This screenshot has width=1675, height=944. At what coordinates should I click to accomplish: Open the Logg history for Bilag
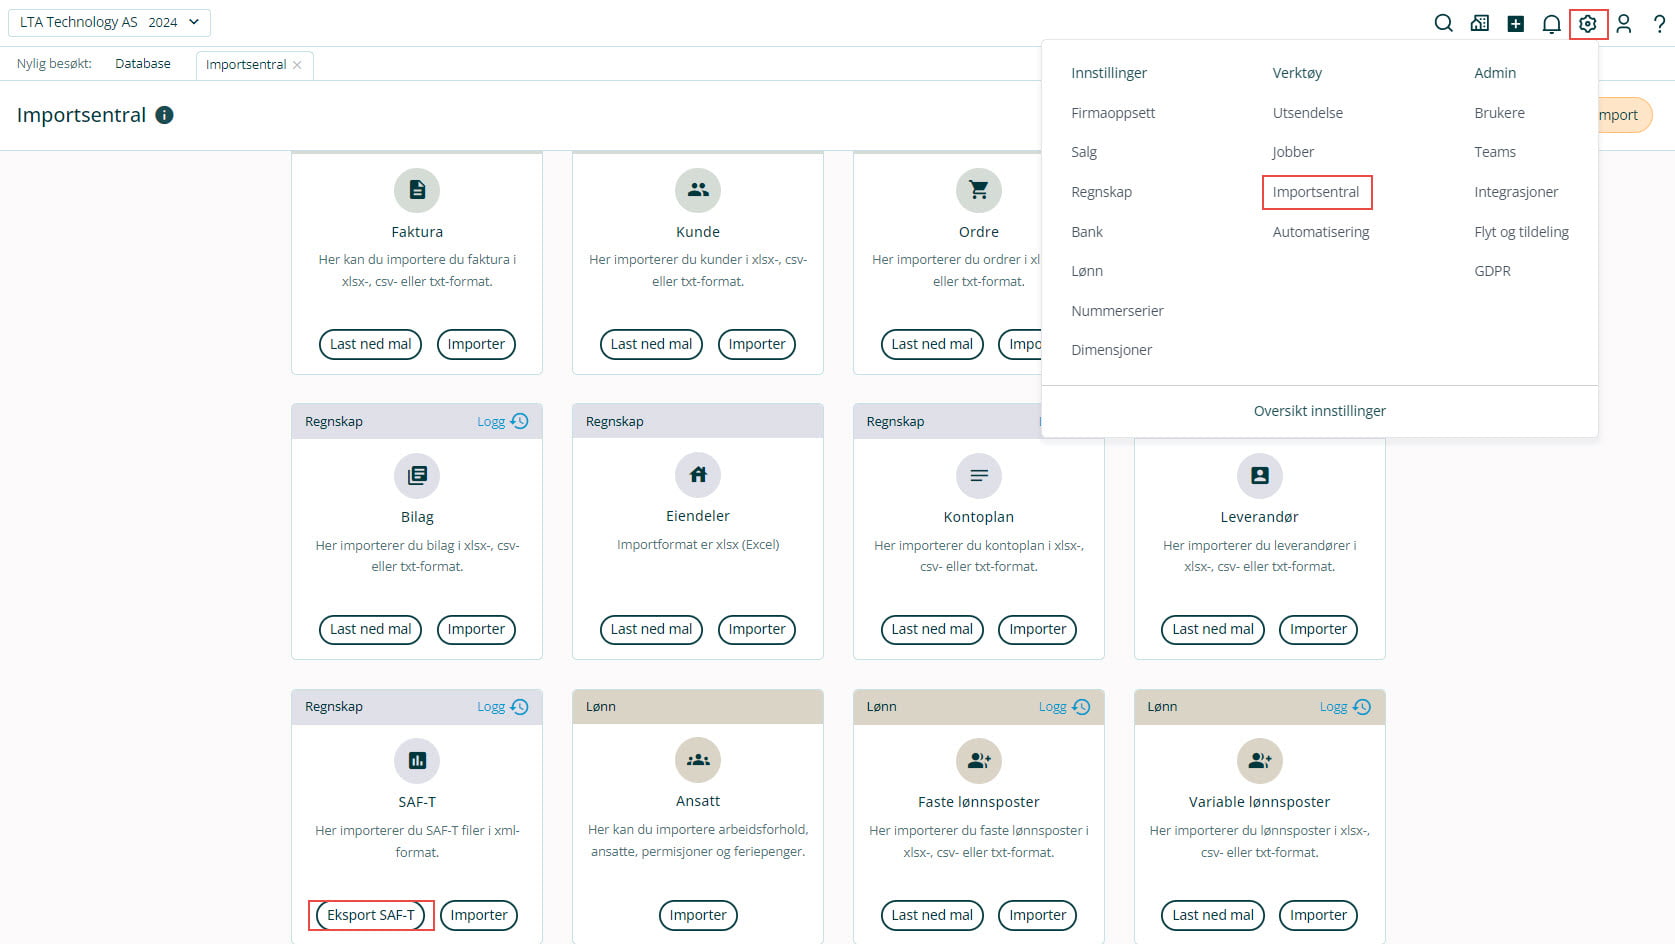pyautogui.click(x=502, y=421)
